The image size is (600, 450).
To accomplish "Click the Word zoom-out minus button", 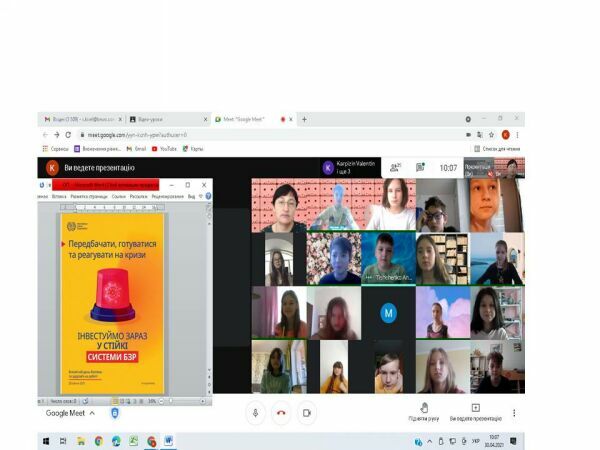I will [161, 401].
